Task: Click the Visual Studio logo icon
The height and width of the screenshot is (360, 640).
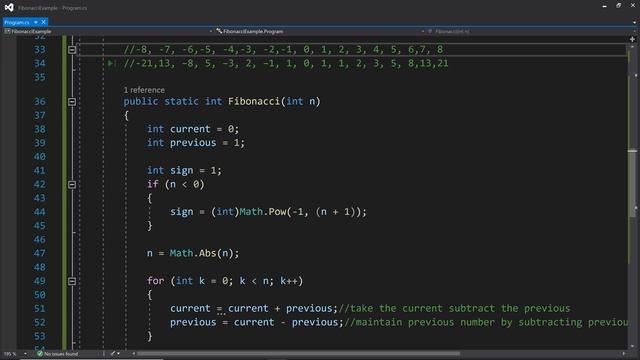Action: (x=9, y=7)
